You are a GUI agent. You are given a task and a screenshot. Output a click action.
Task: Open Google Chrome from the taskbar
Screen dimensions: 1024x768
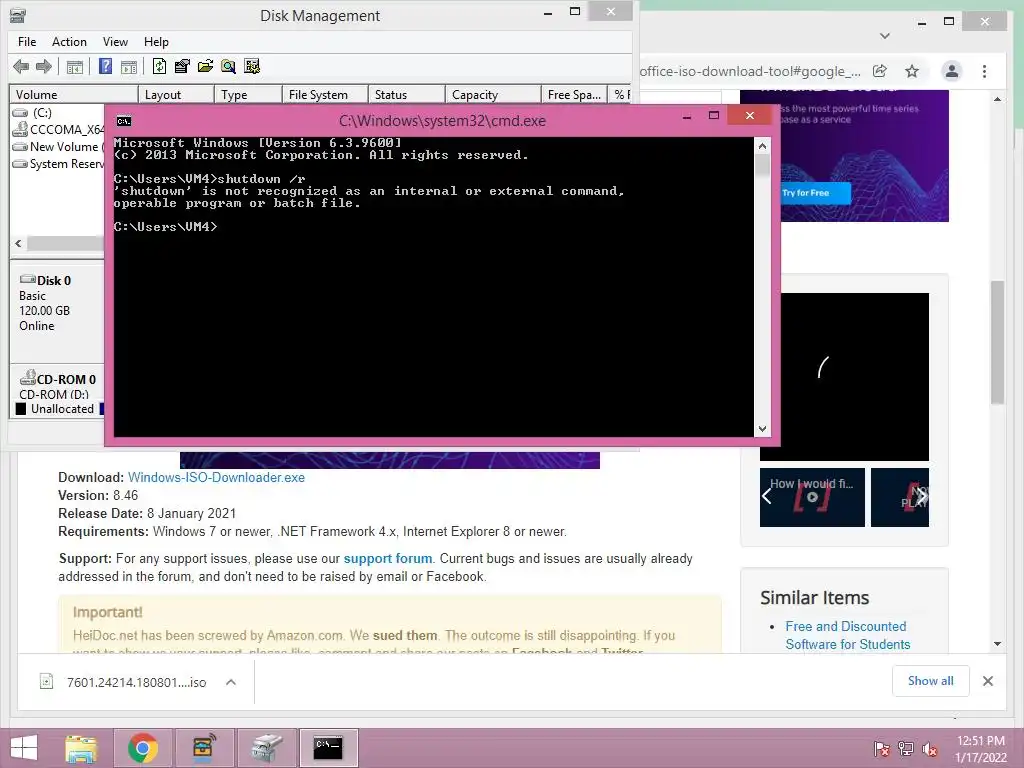(142, 748)
